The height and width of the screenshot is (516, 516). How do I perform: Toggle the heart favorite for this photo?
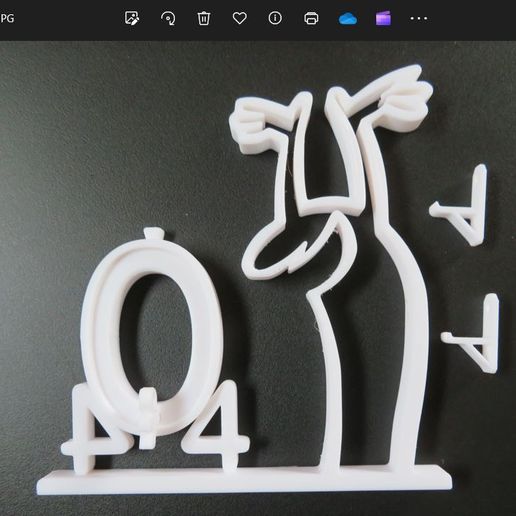point(240,18)
